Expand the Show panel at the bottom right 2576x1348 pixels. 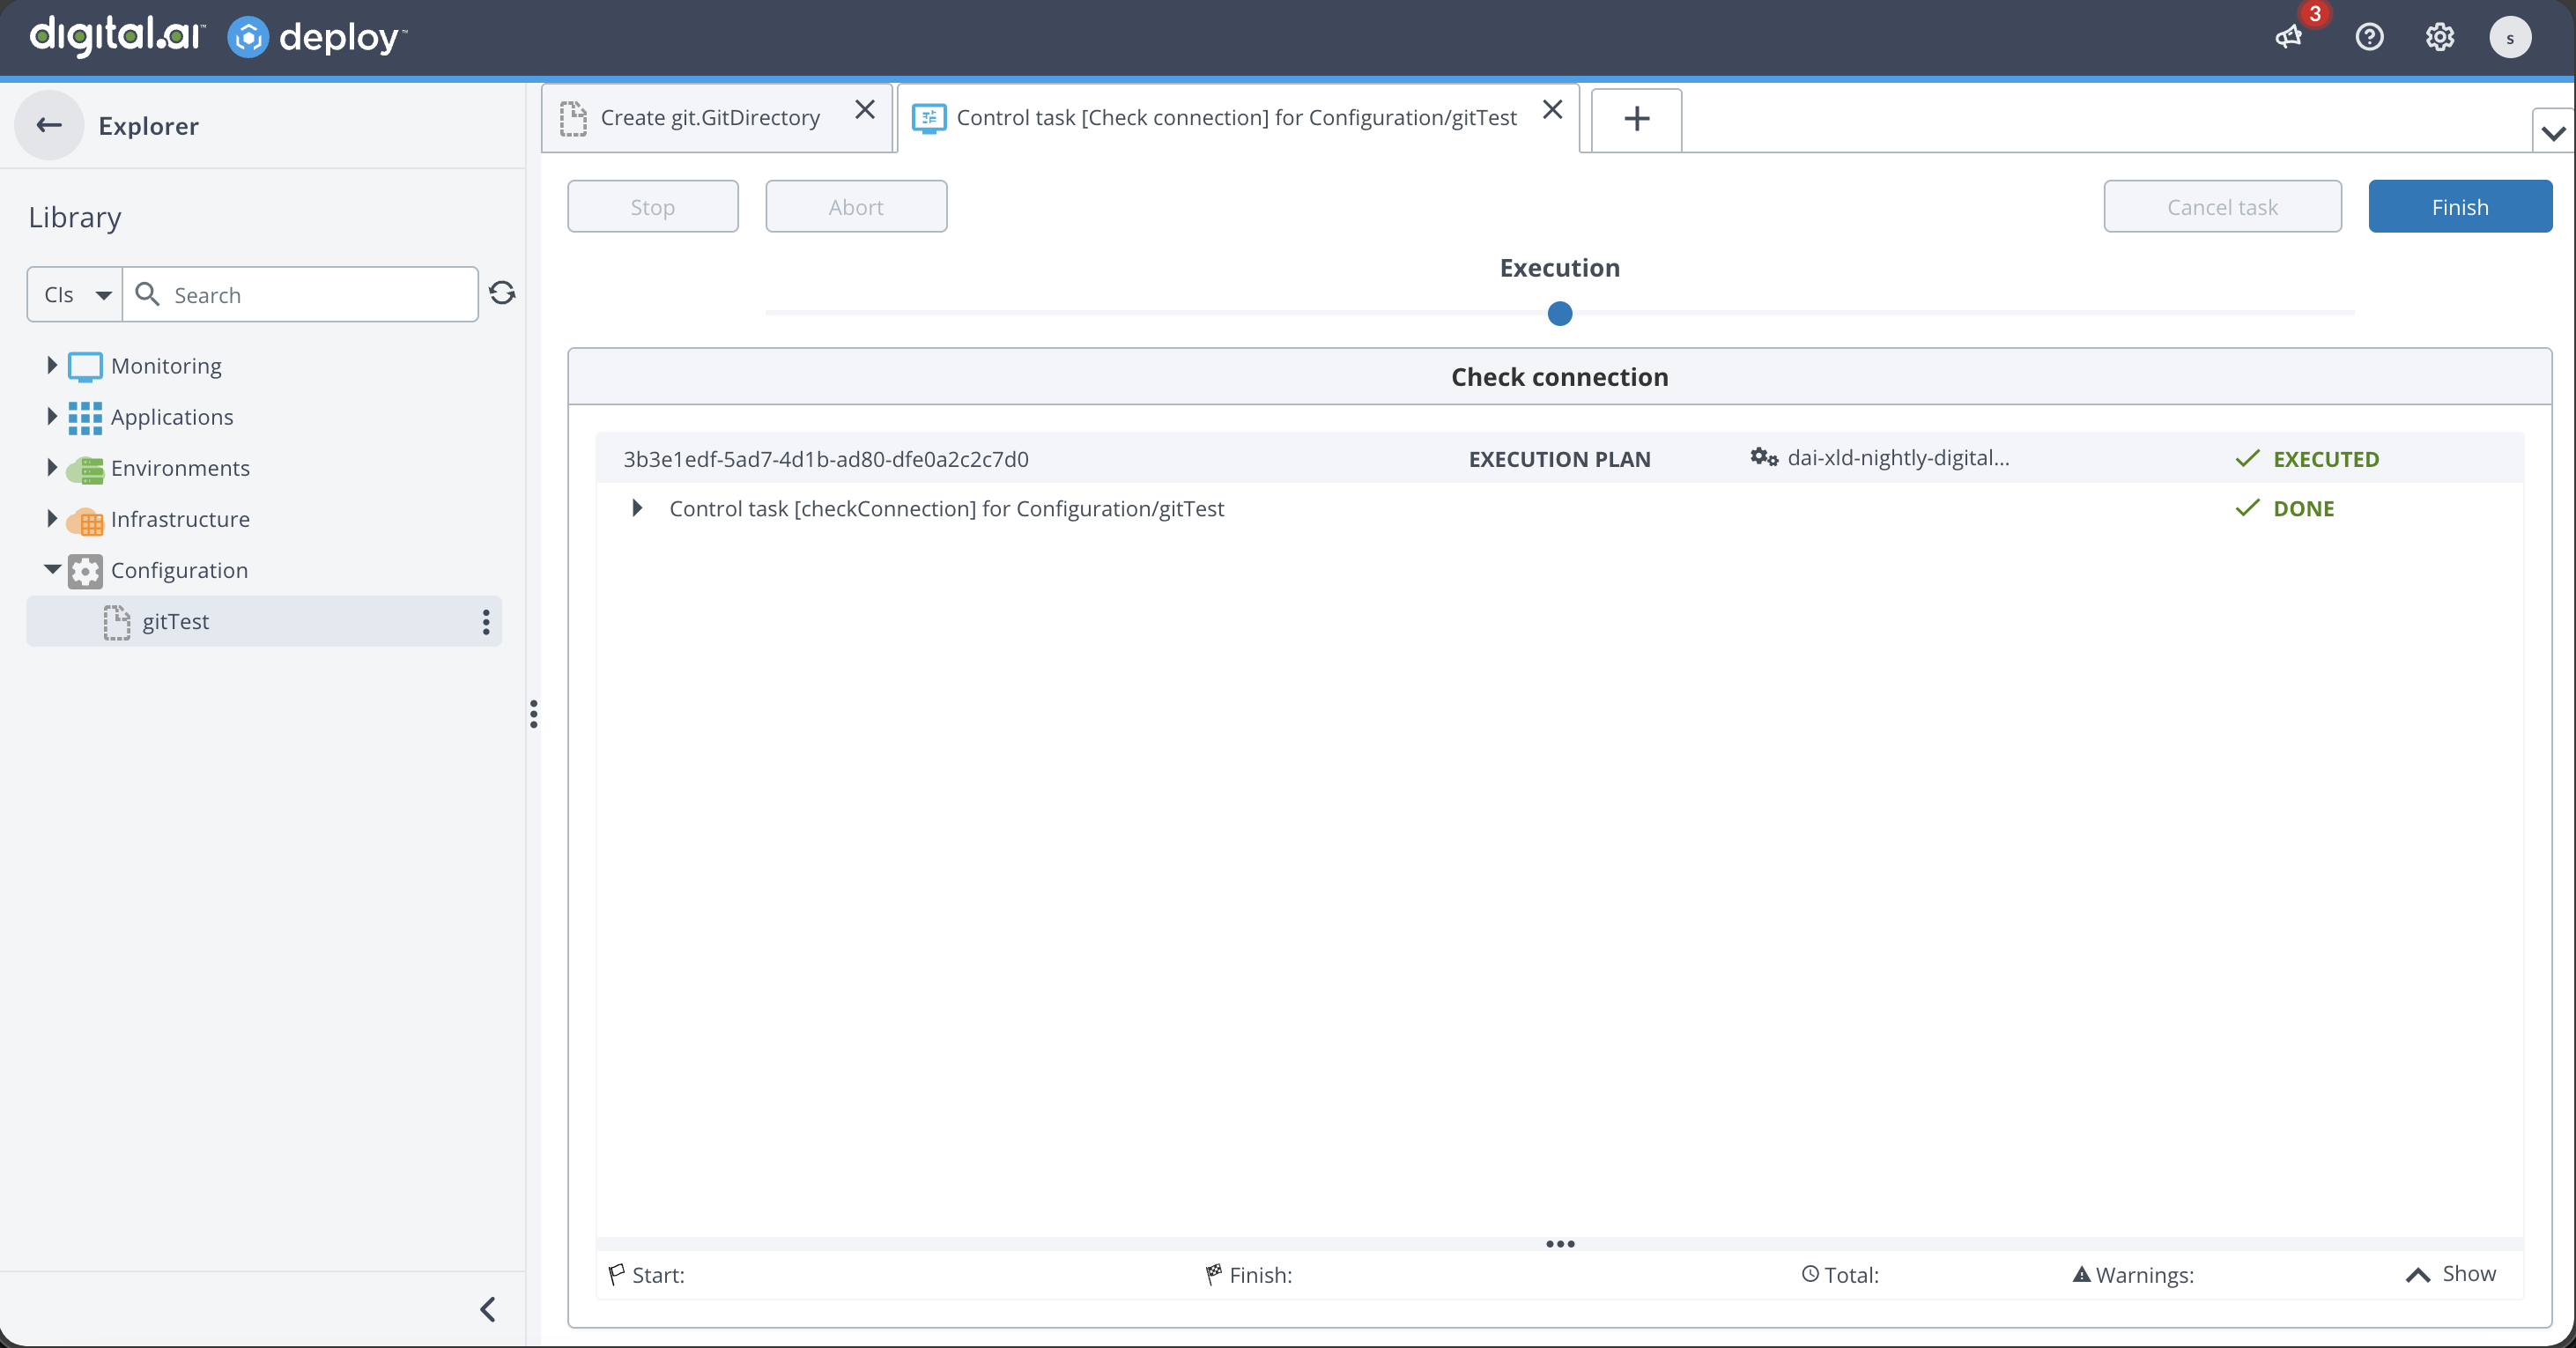(2449, 1274)
